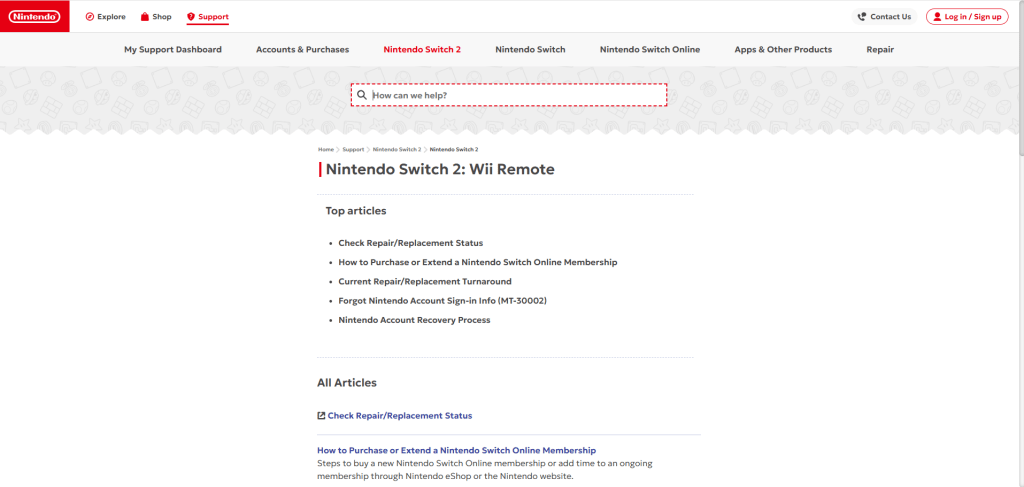The width and height of the screenshot is (1024, 487).
Task: Click the Home breadcrumb link
Action: [326, 149]
